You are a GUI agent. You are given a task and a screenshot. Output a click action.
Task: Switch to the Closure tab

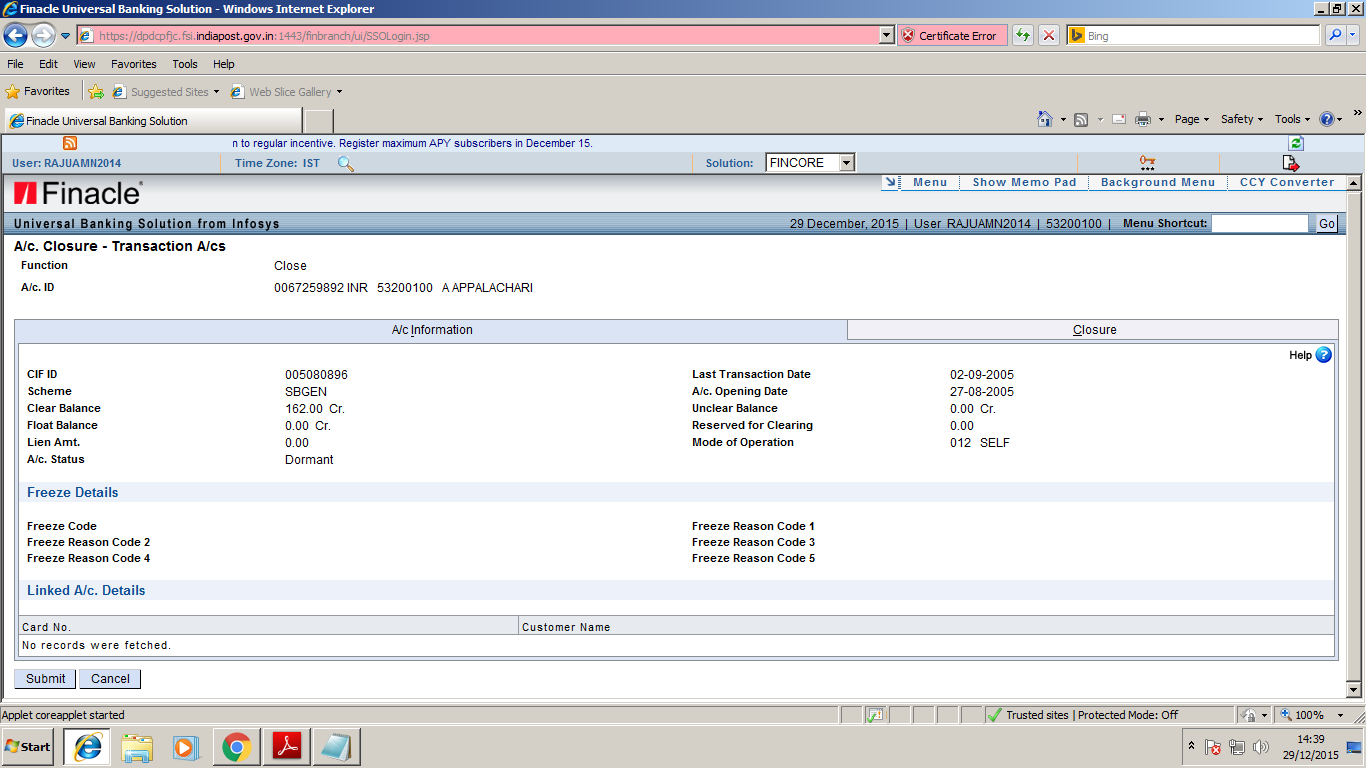1094,329
